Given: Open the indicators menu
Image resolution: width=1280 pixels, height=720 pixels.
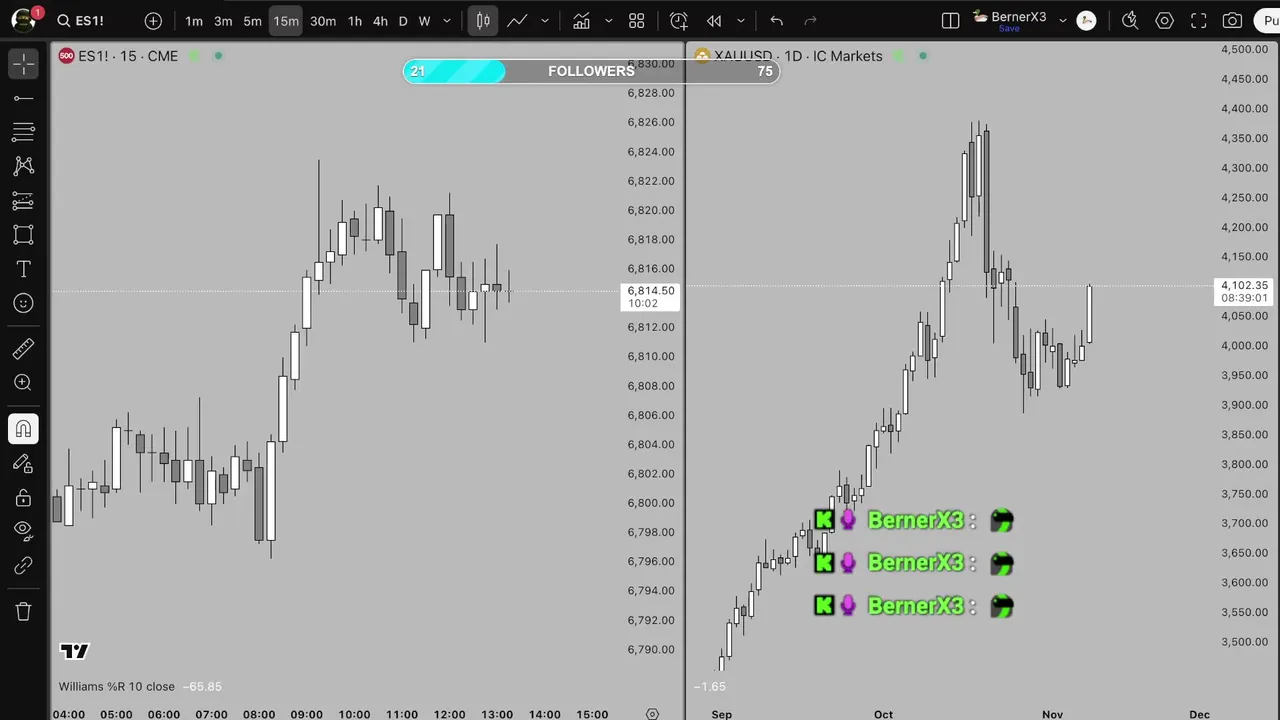Looking at the screenshot, I should coord(581,20).
